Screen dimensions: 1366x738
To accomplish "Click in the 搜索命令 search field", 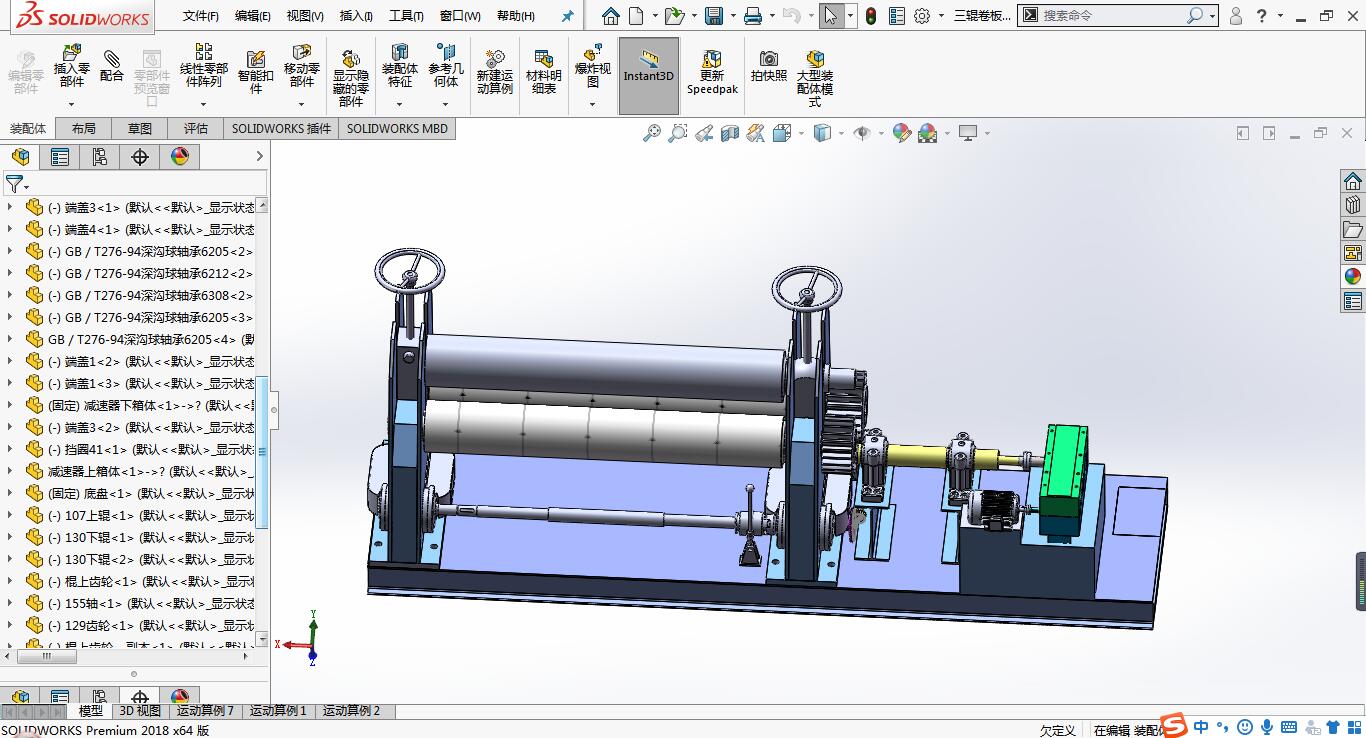I will 1110,16.
